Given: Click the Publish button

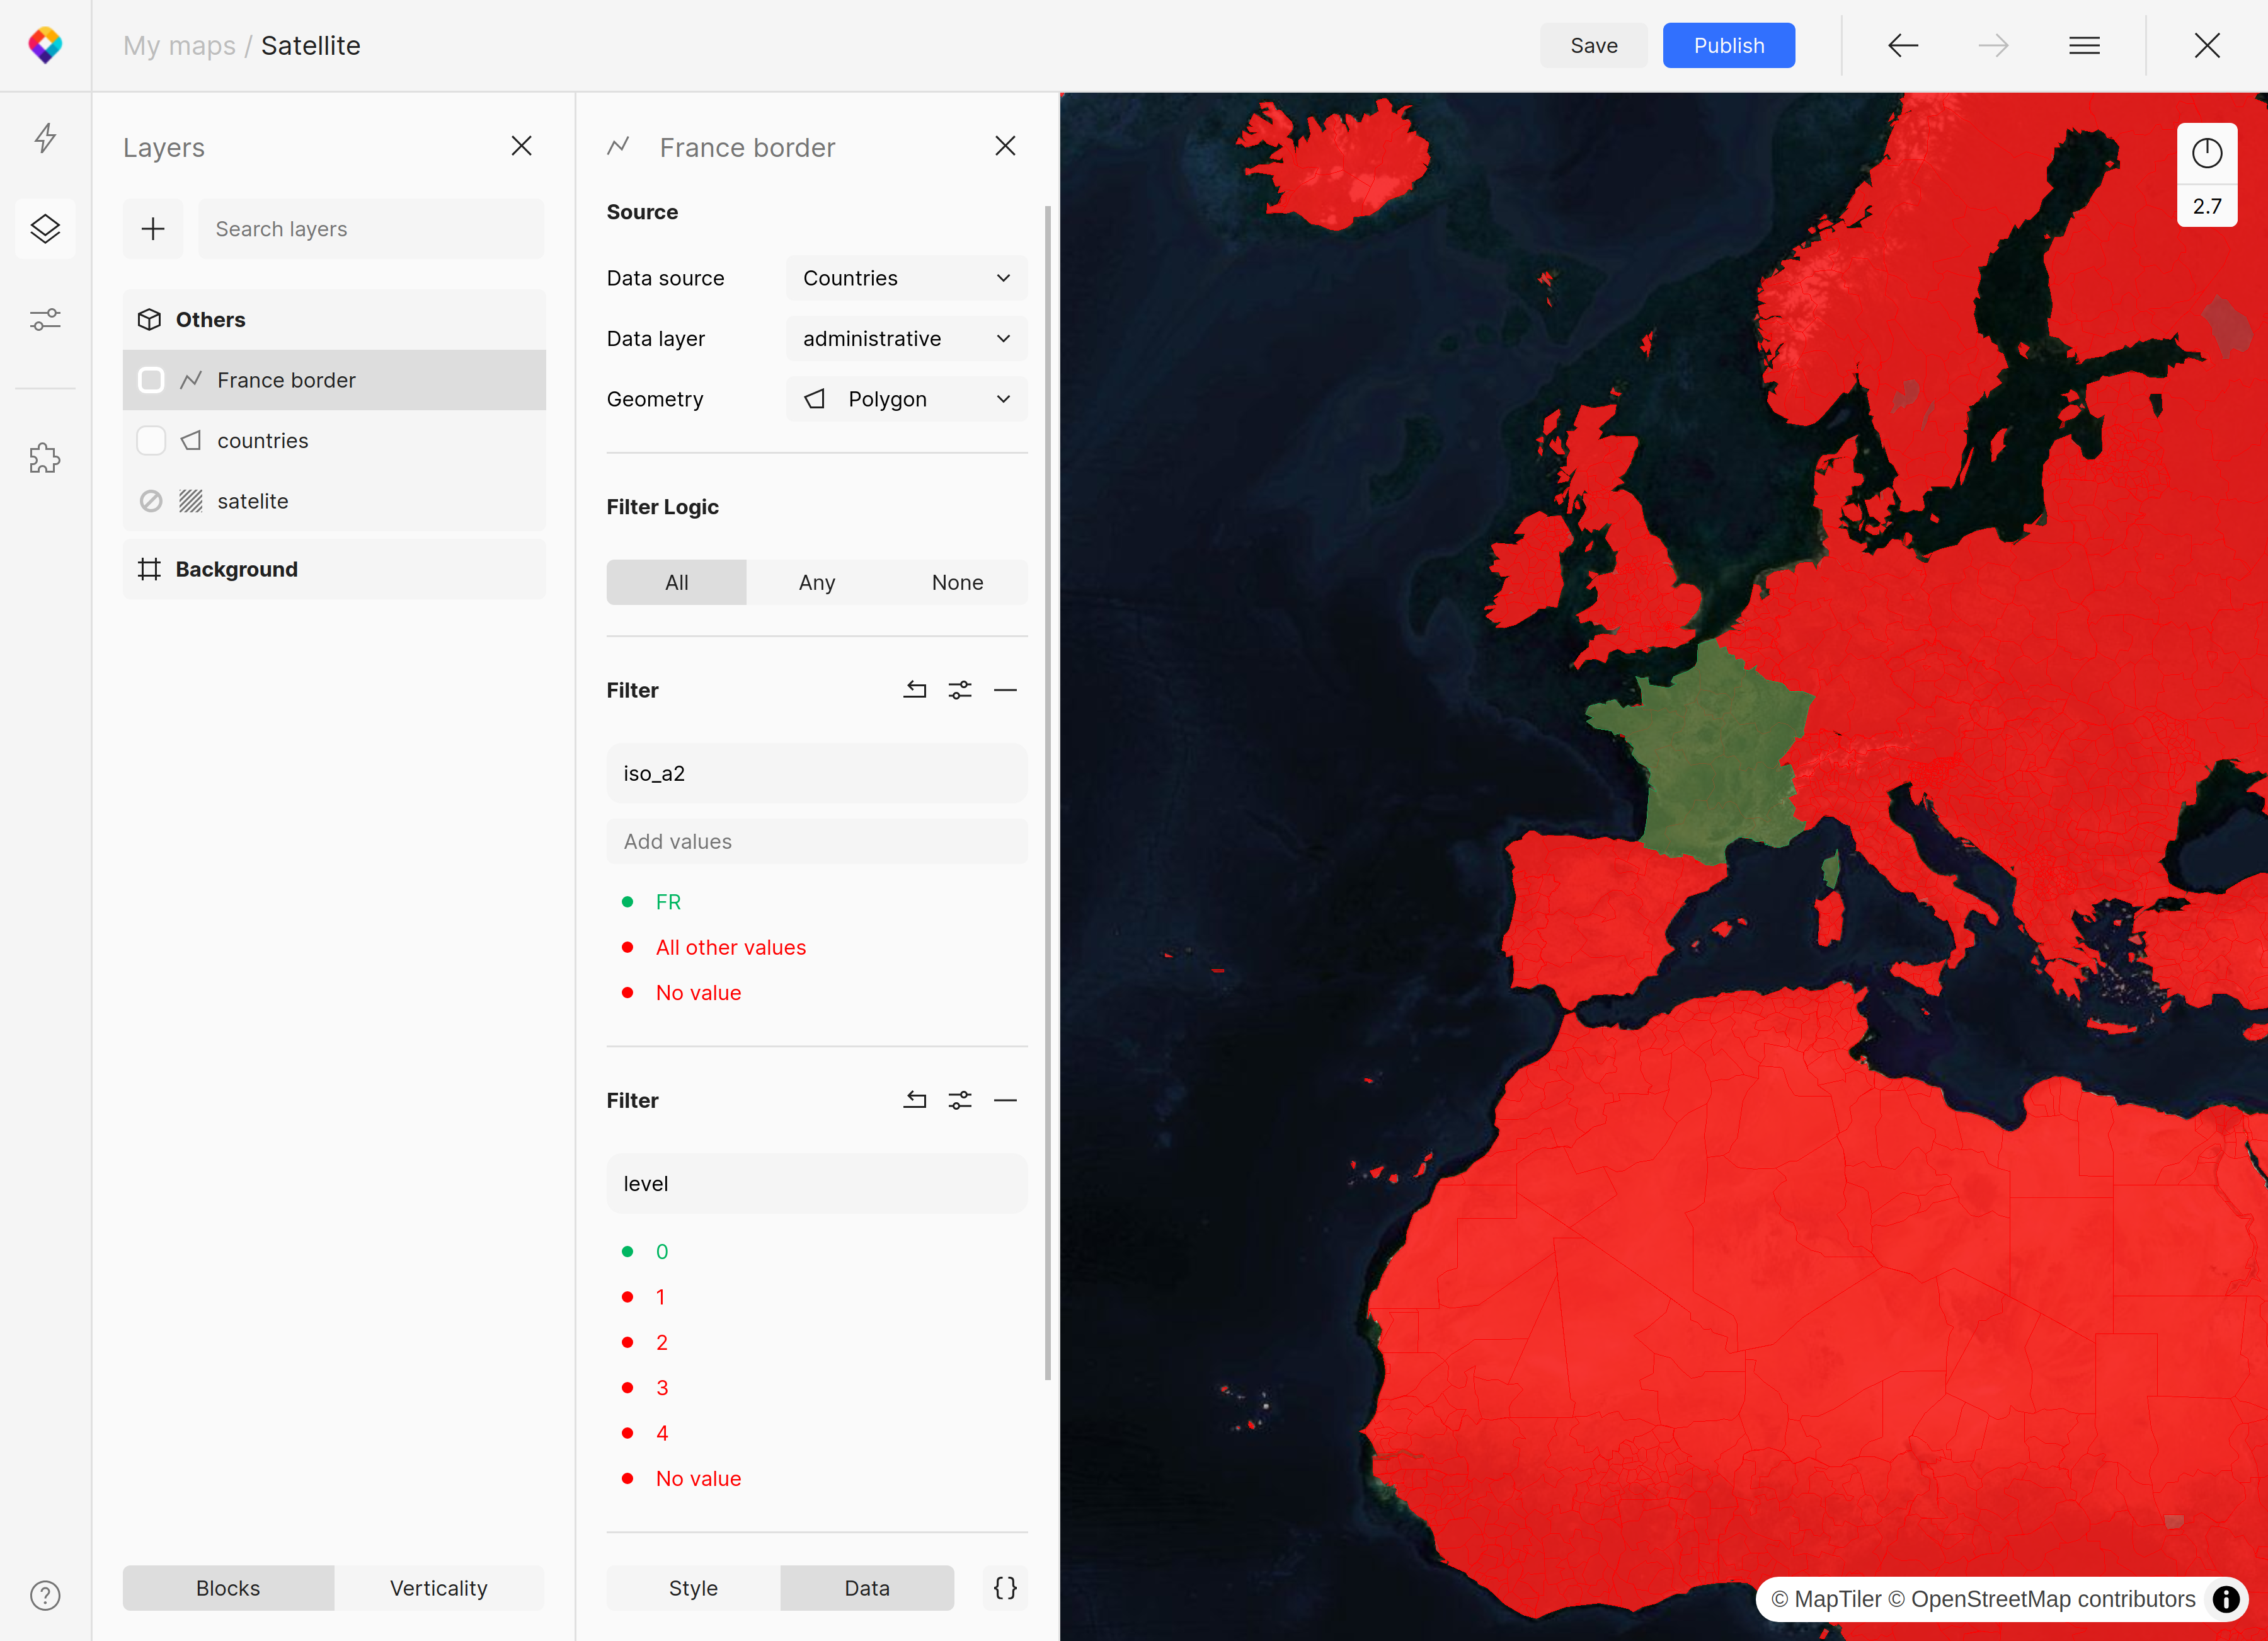Looking at the screenshot, I should pos(1728,46).
